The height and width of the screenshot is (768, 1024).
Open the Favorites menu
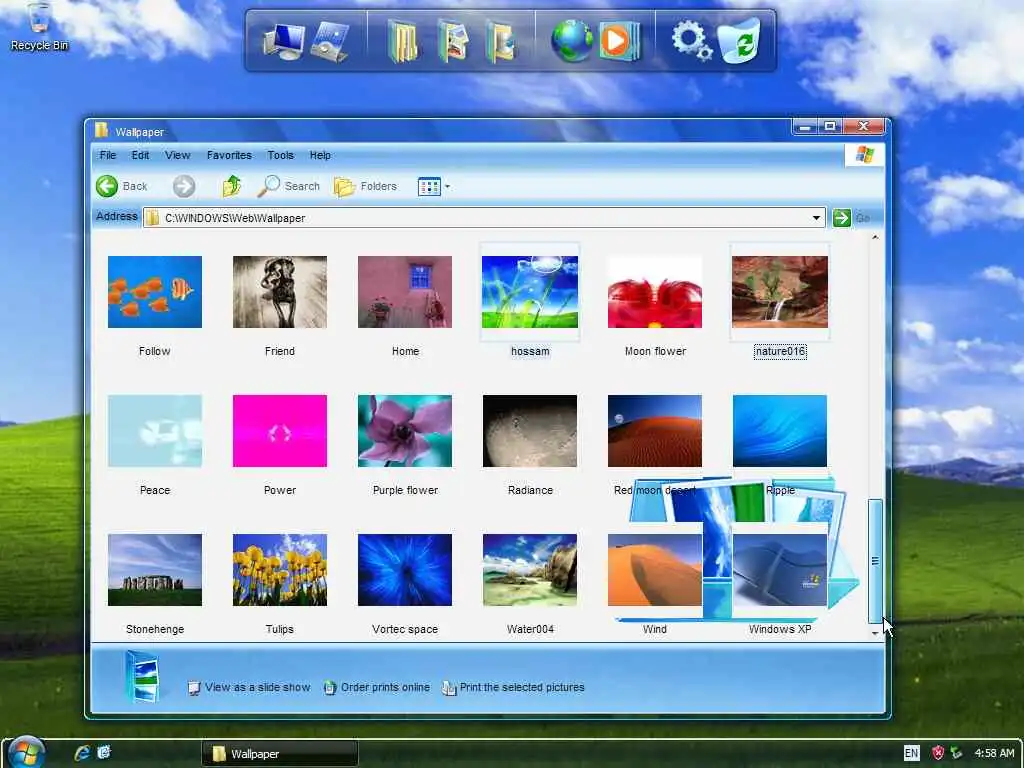[x=229, y=155]
